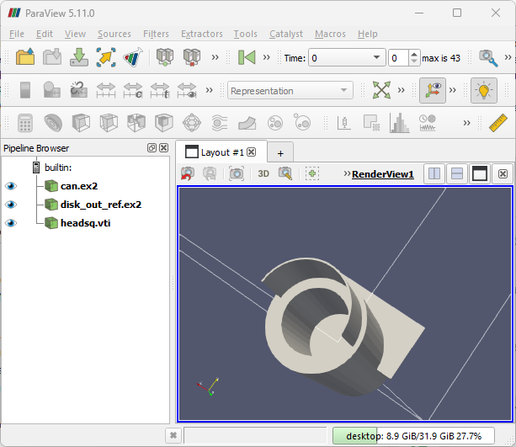Expand more VCR controls after first-frame button
Viewport: 516px width, 447px height.
266,57
